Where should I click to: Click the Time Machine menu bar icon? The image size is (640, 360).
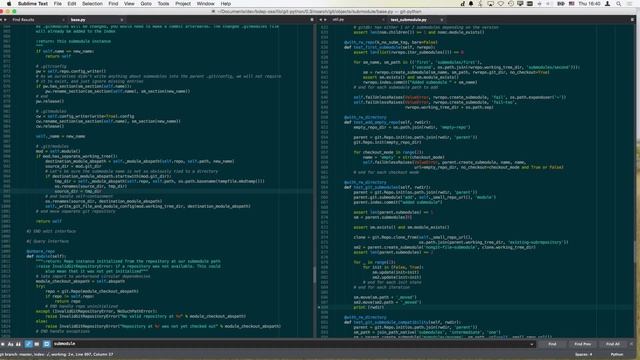(x=511, y=3)
